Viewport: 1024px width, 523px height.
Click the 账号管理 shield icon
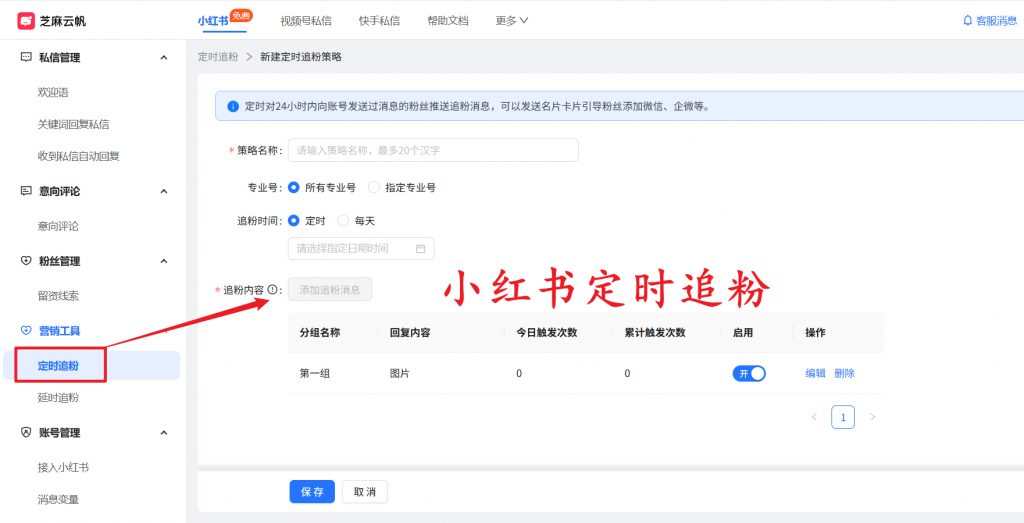(26, 432)
